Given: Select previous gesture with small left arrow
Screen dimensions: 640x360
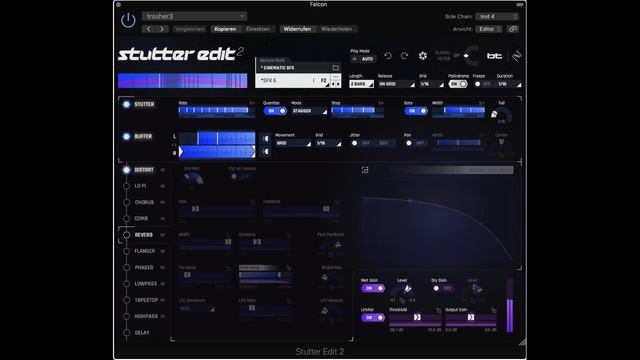Looking at the screenshot, I should (333, 84).
